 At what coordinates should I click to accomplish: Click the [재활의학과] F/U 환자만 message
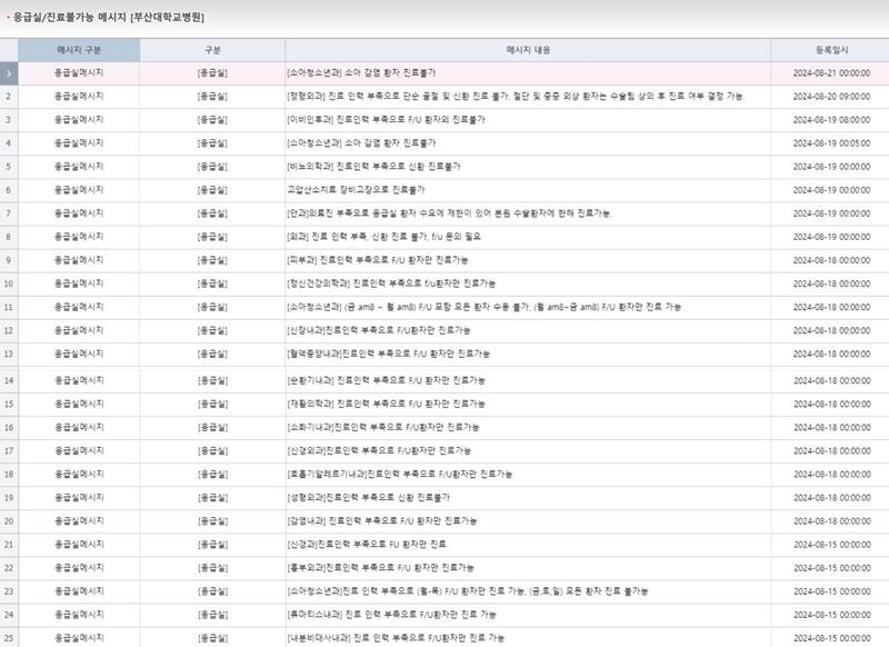(386, 404)
